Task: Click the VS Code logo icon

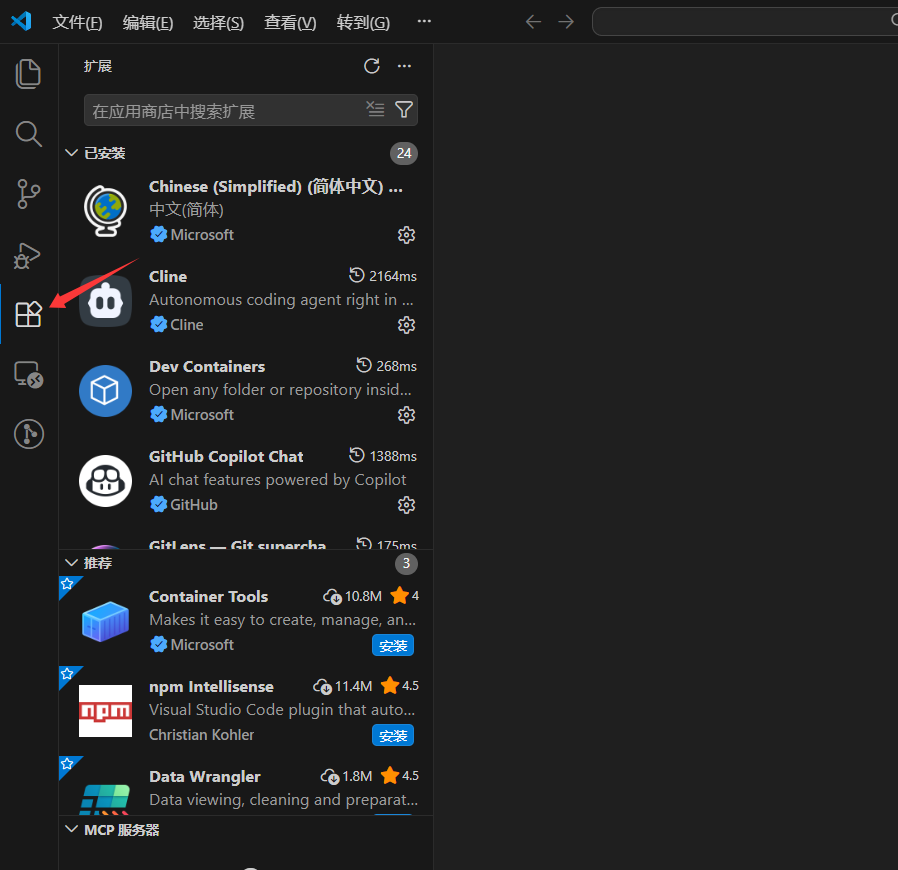Action: click(x=21, y=21)
